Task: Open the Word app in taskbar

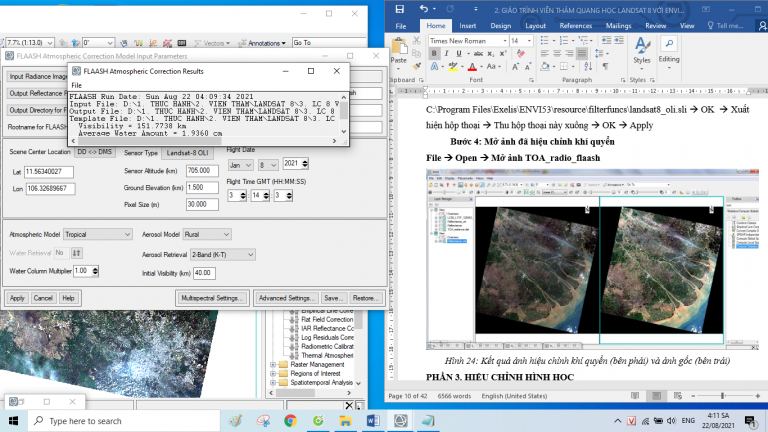Action: [x=372, y=421]
